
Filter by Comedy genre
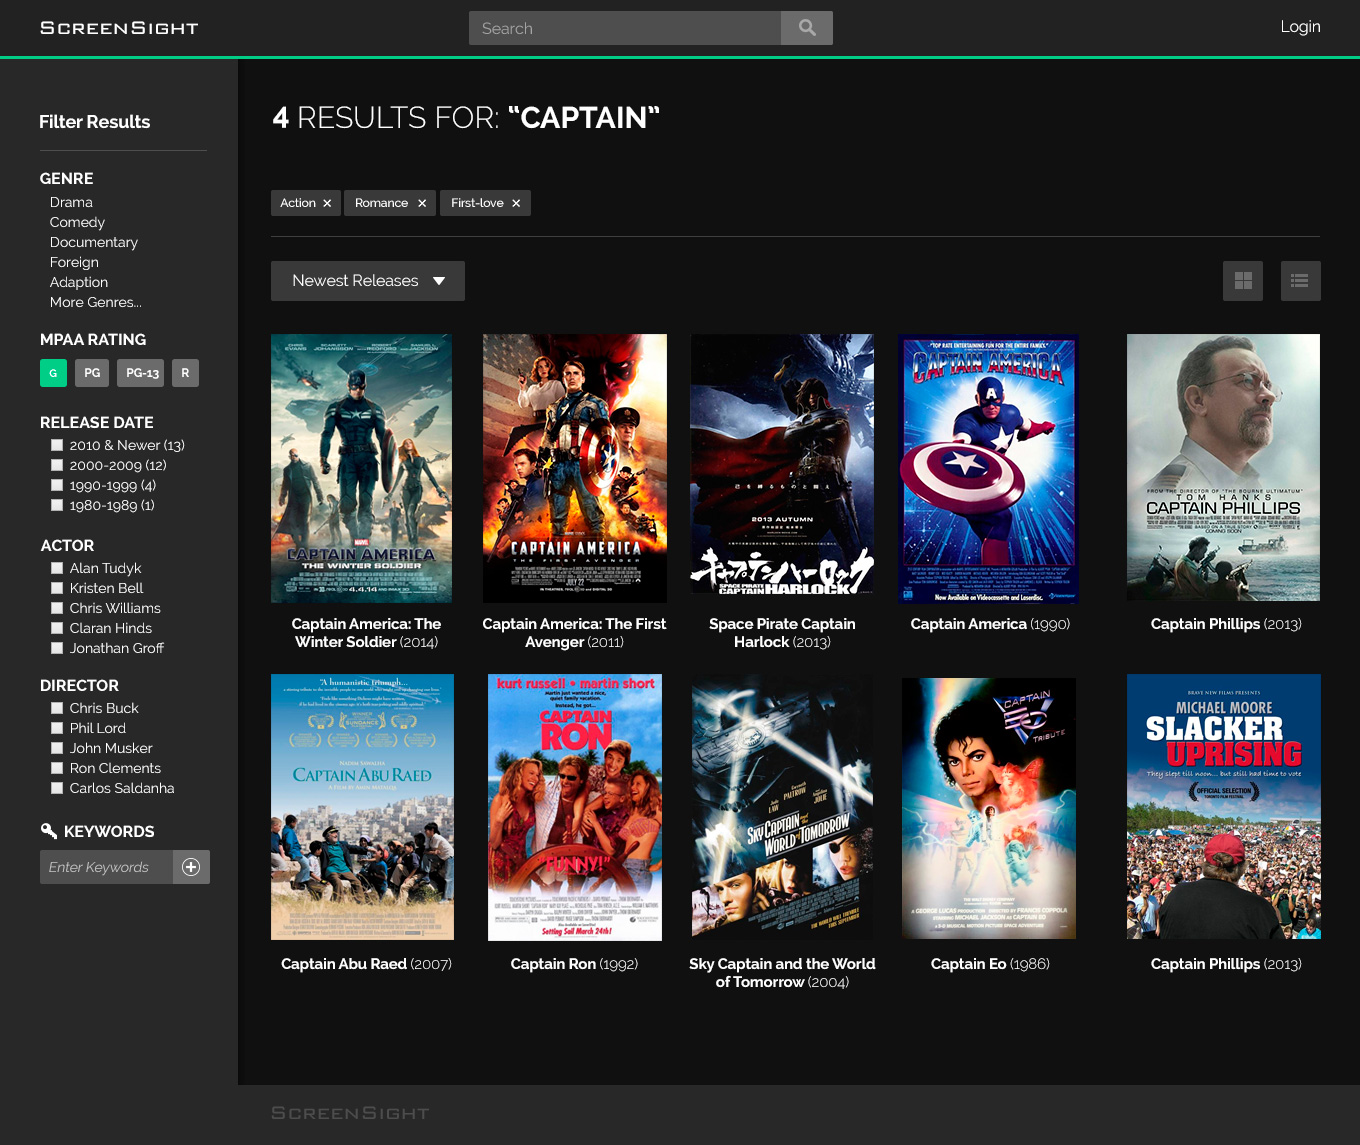77,222
